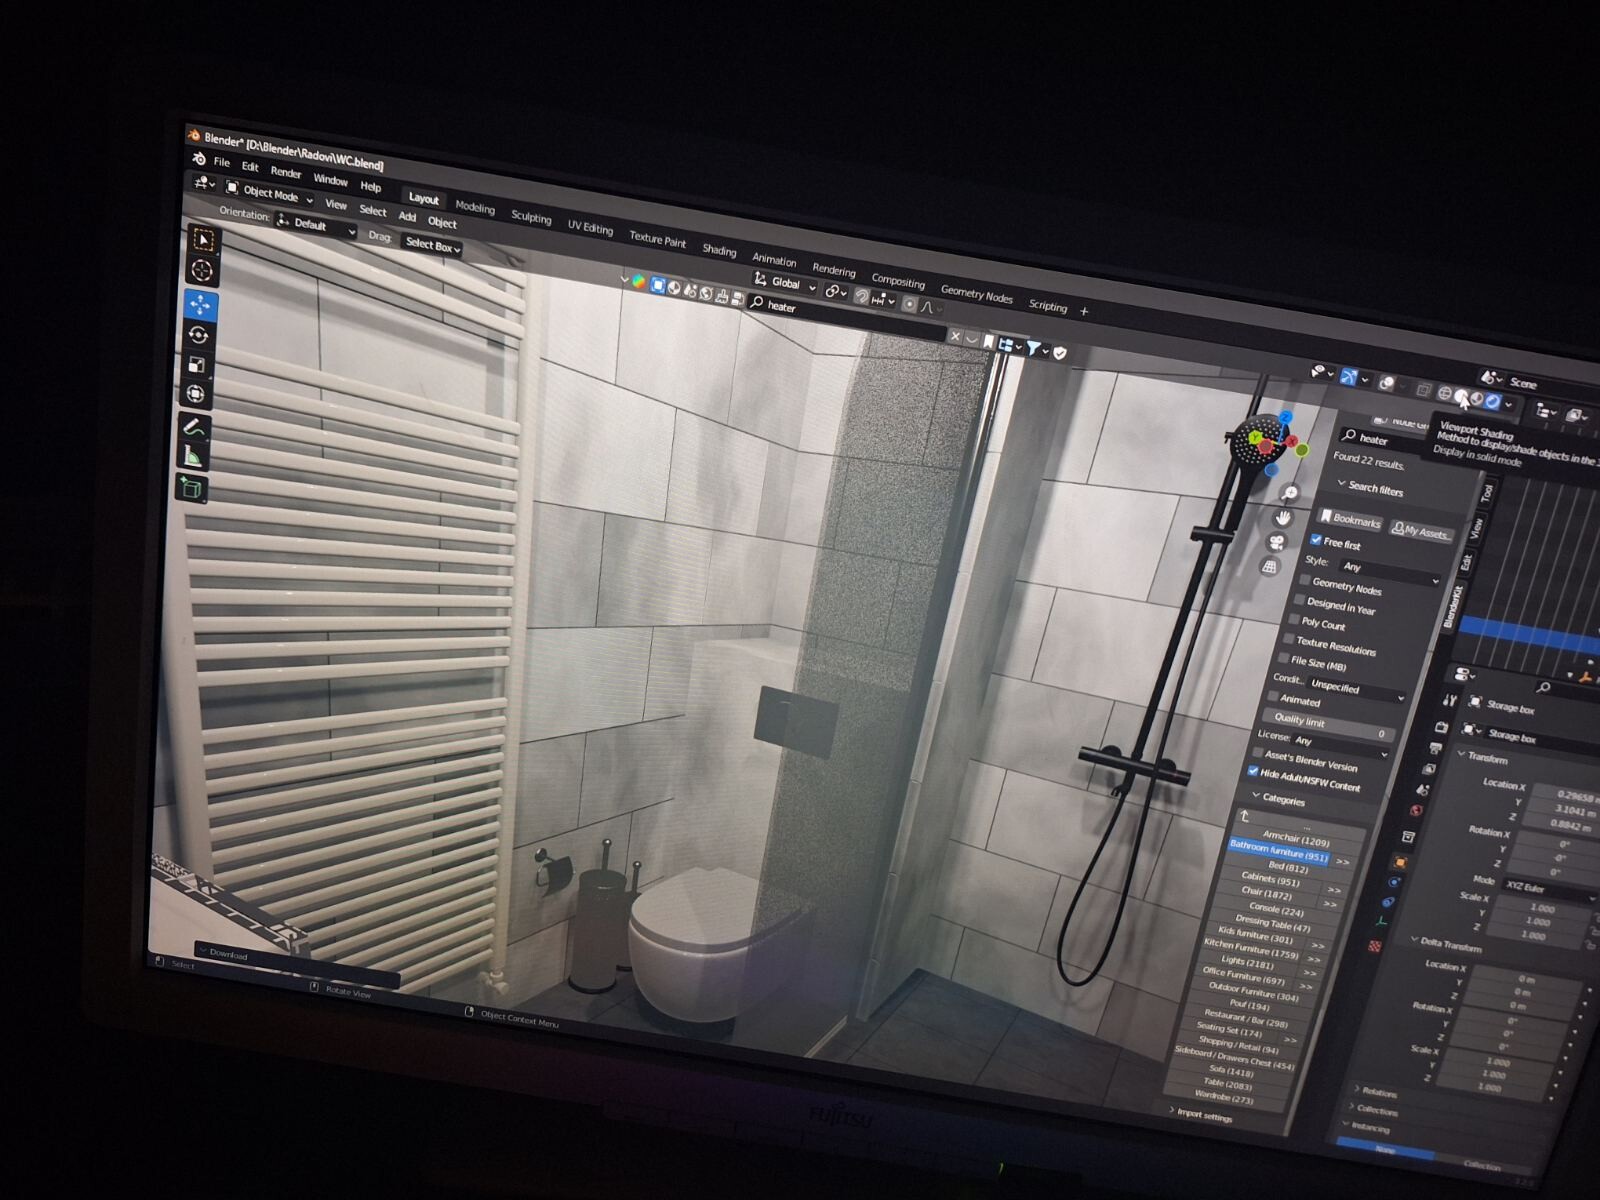This screenshot has height=1200, width=1600.
Task: Switch to Solid viewport shading
Action: (x=1462, y=397)
